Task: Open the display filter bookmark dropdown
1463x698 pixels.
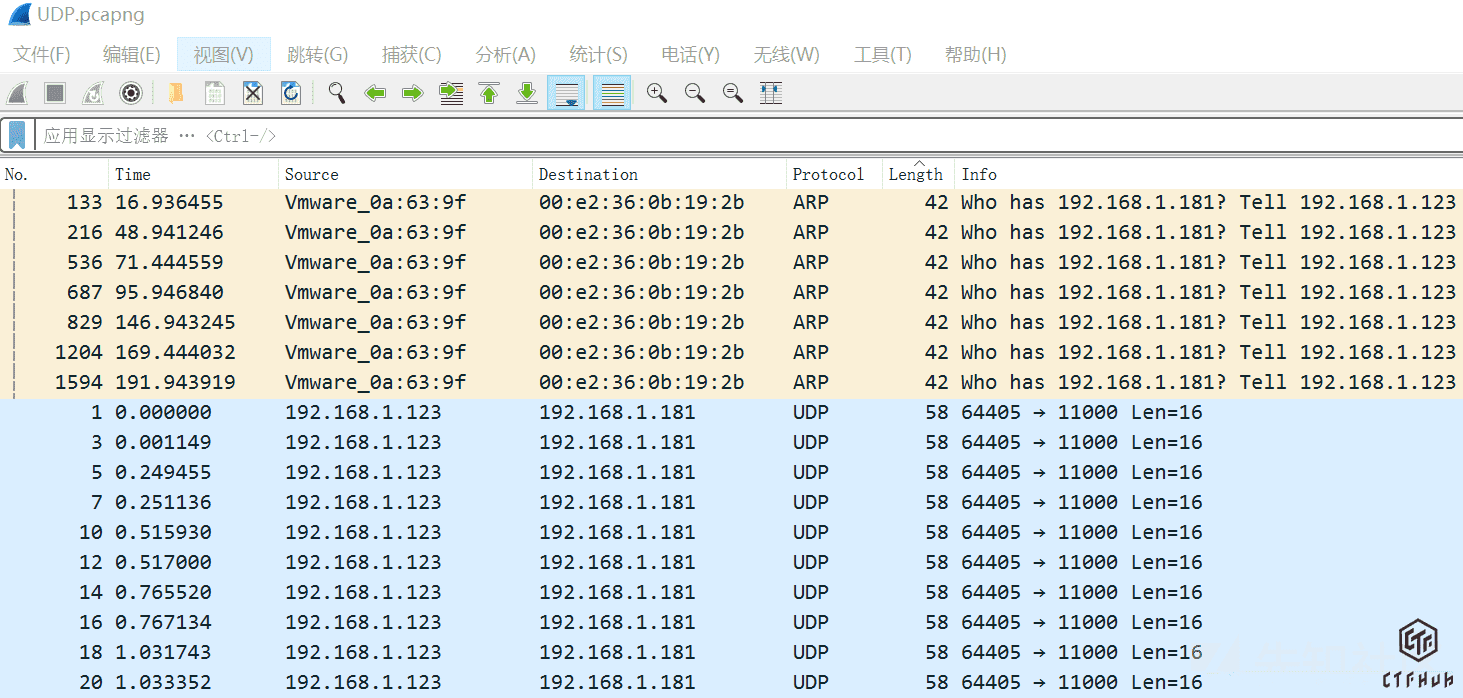Action: 17,135
